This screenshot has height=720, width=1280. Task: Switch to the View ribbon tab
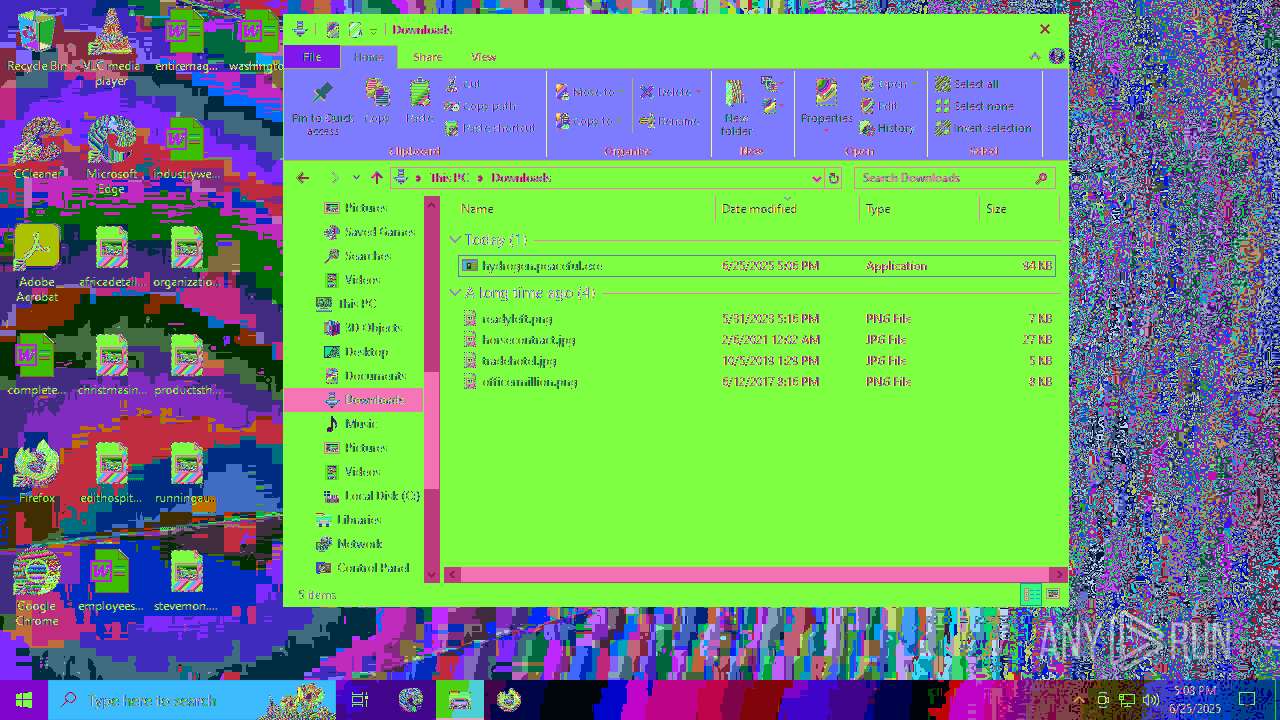[x=483, y=57]
